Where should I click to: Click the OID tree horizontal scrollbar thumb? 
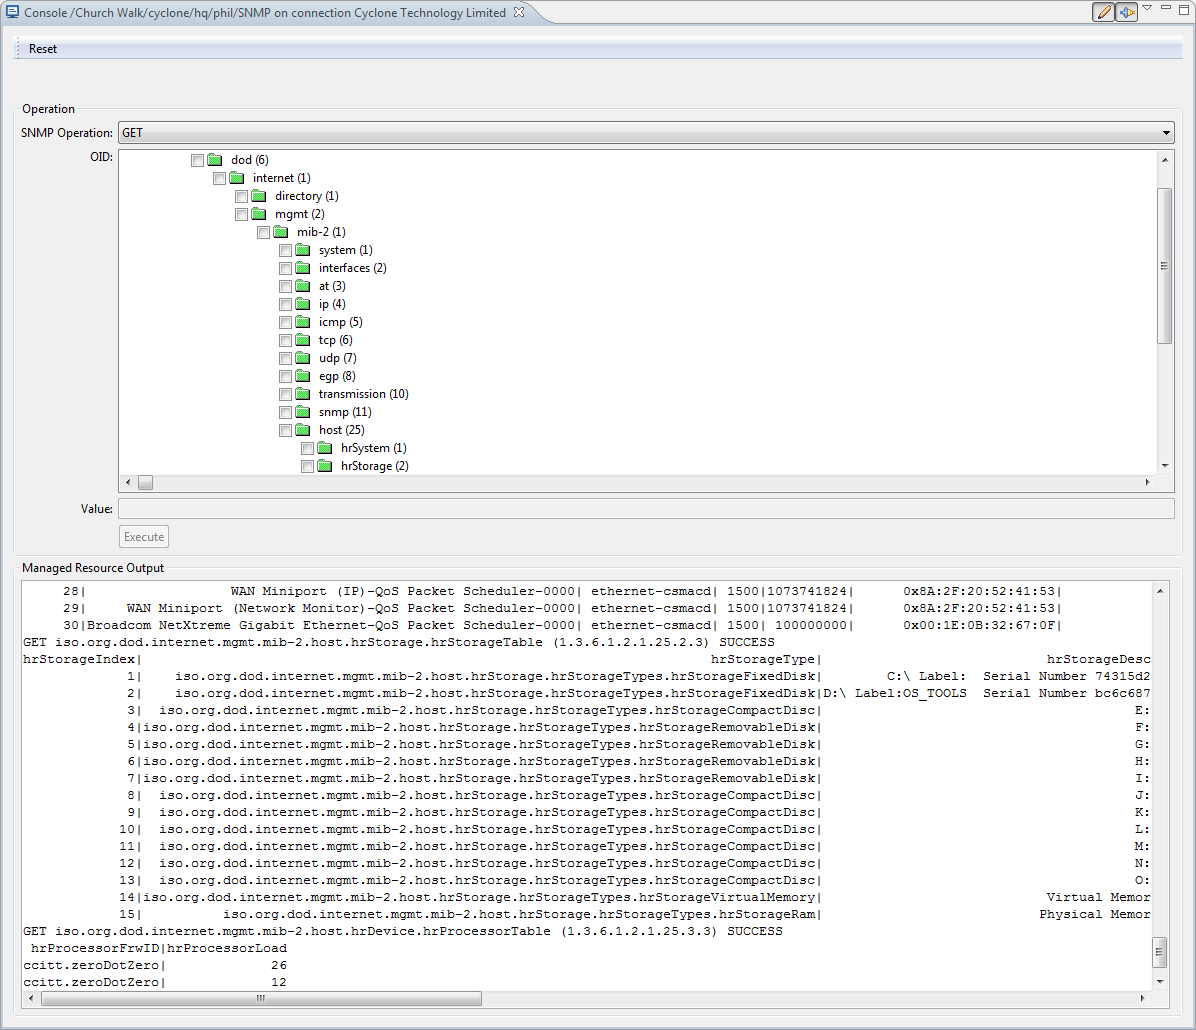(146, 483)
